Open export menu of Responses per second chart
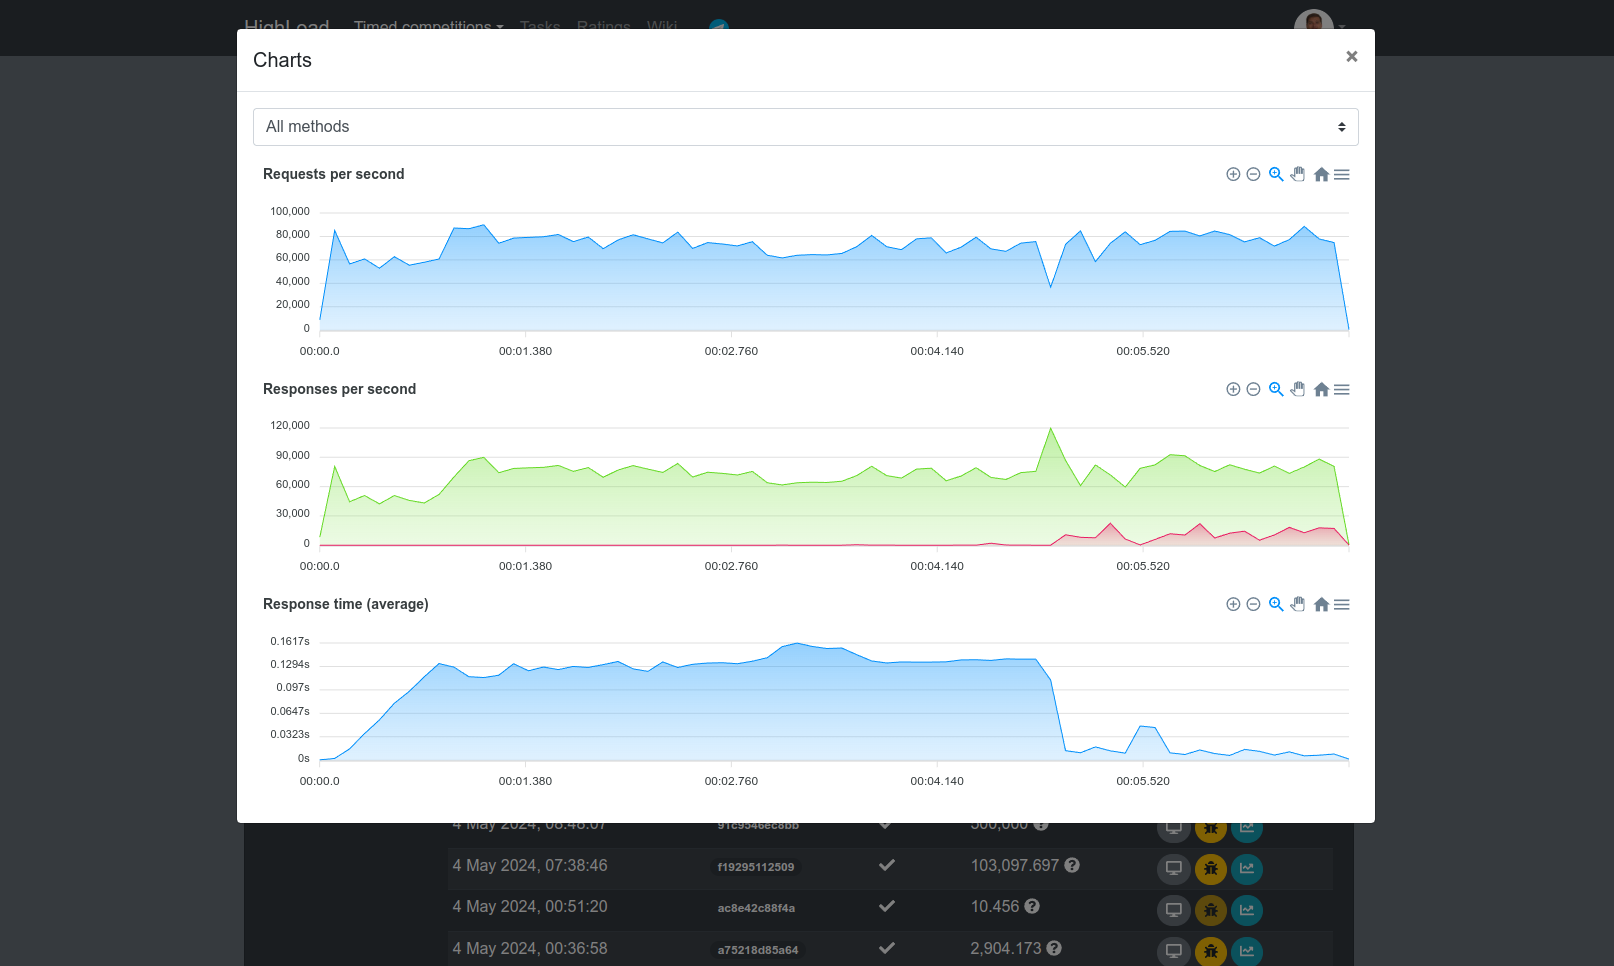The image size is (1614, 966). click(1342, 389)
